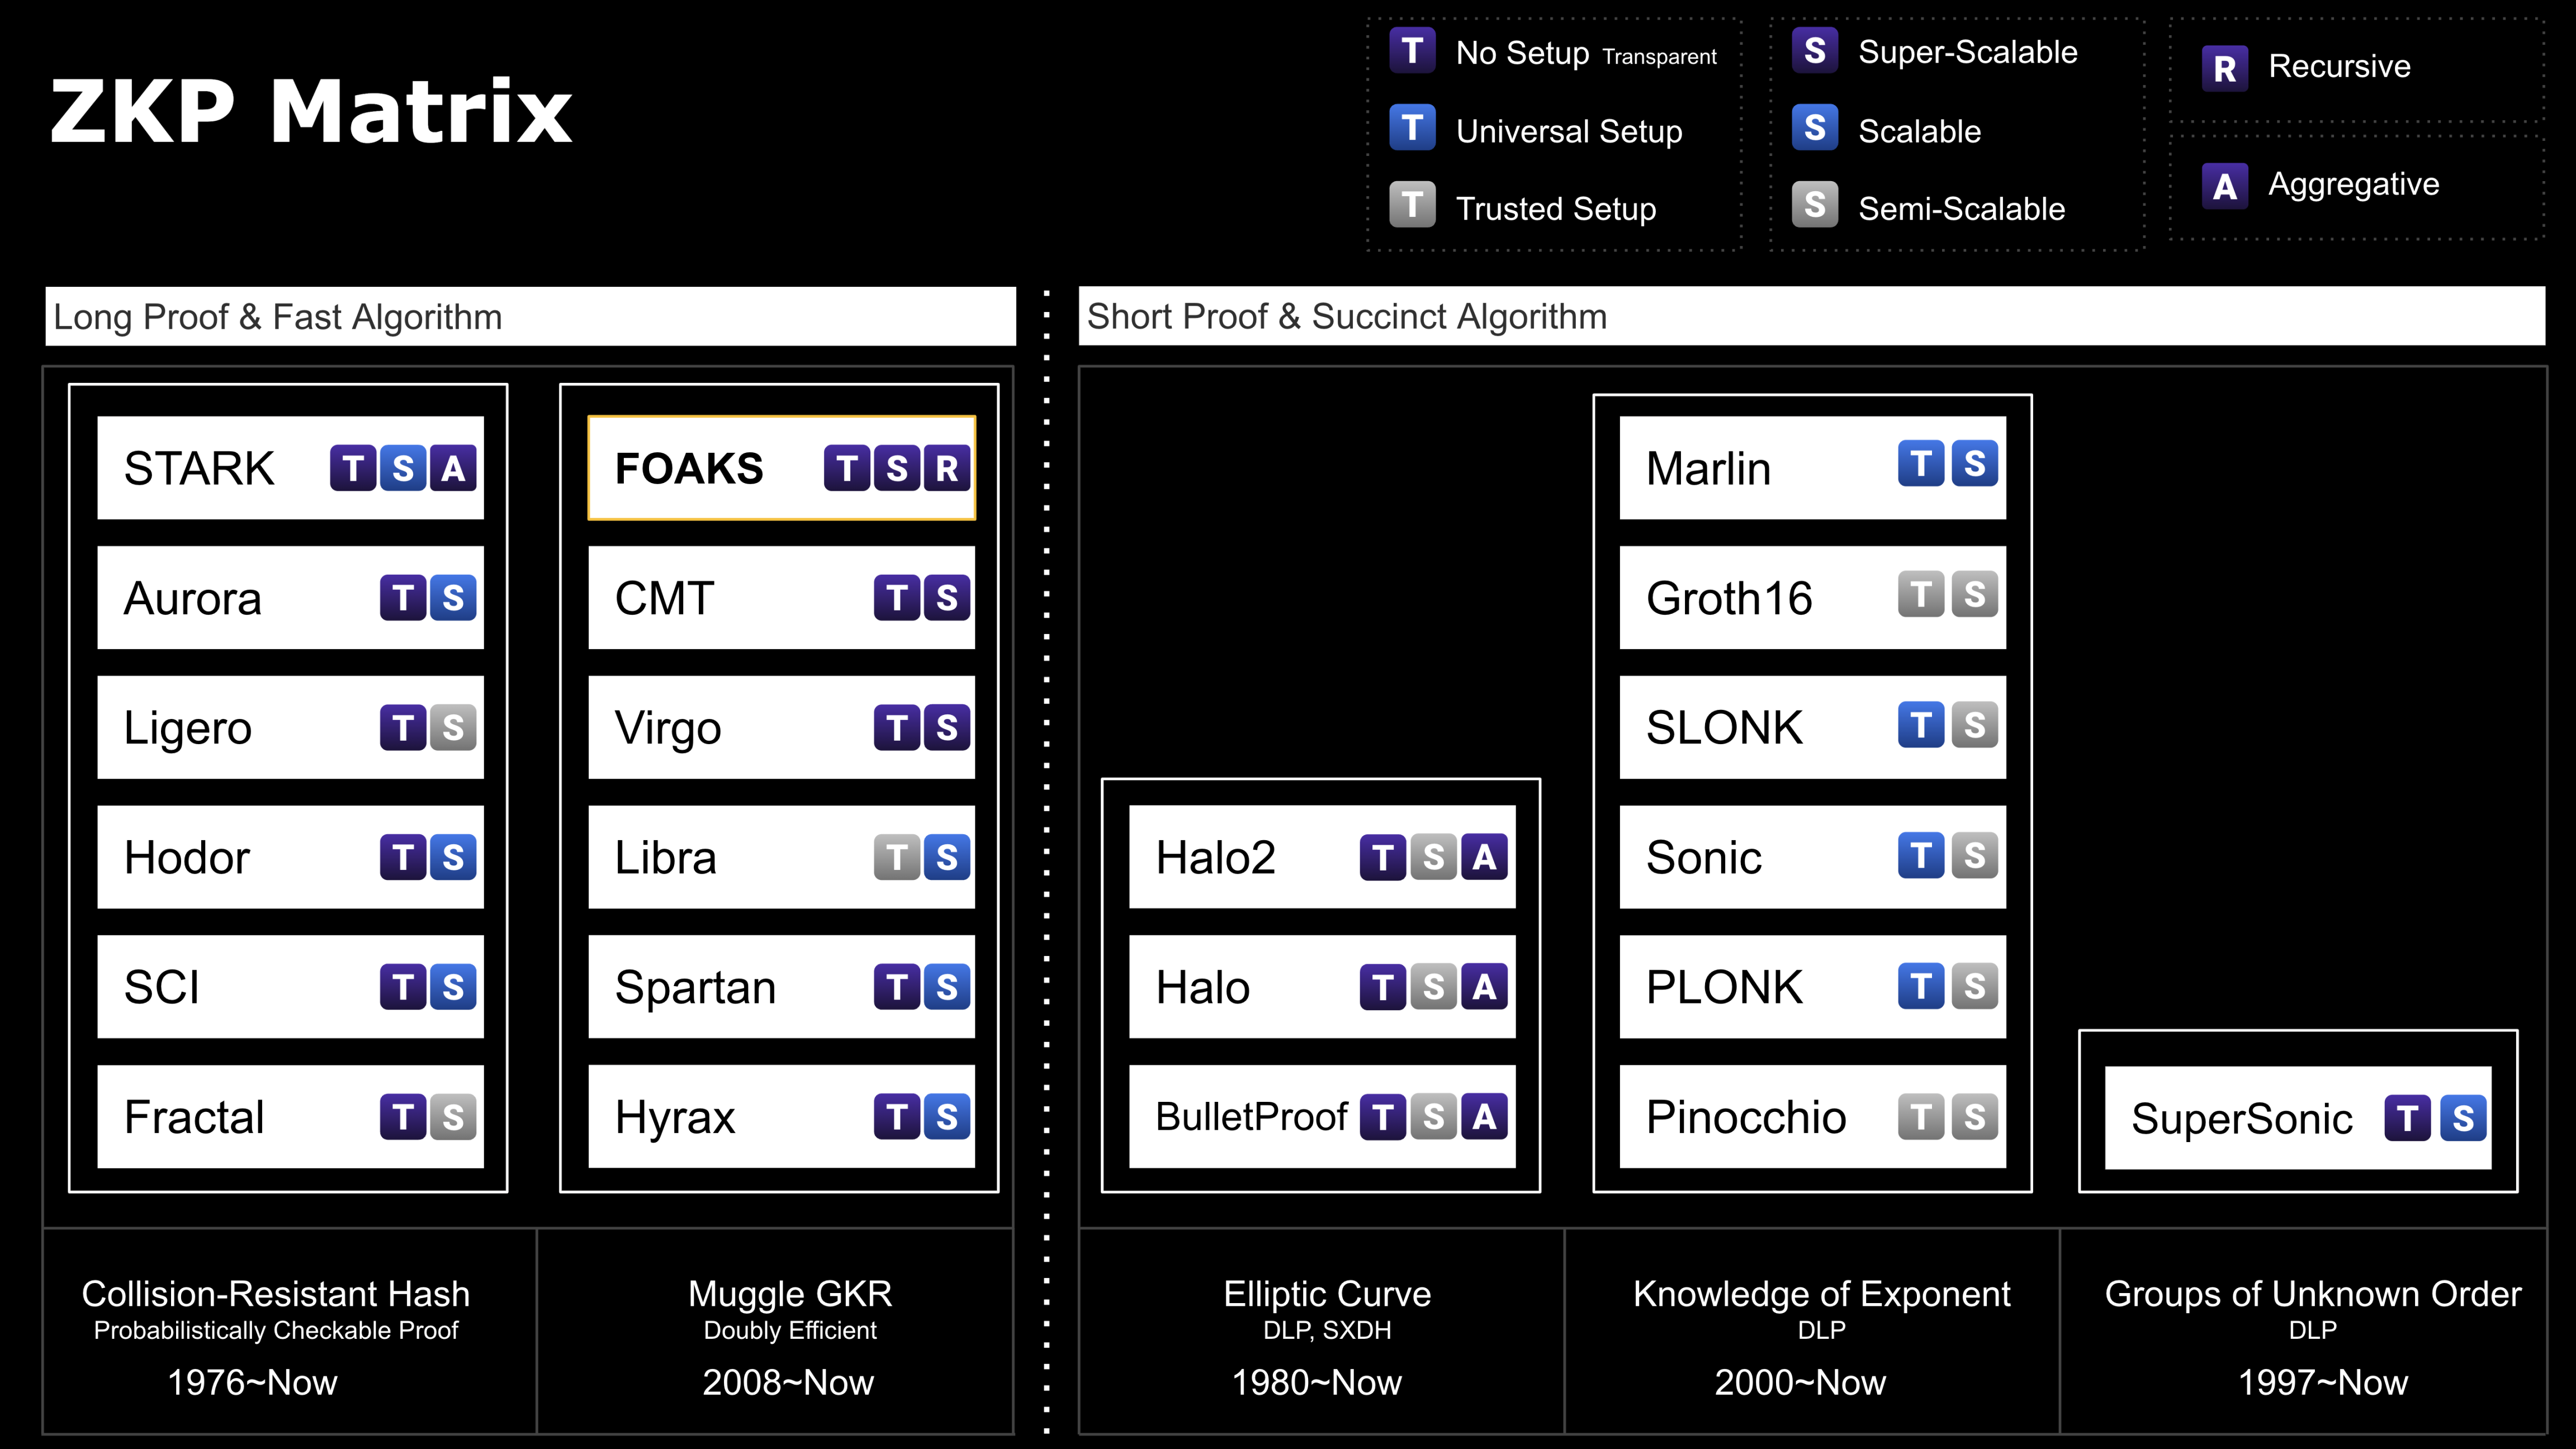The height and width of the screenshot is (1449, 2576).
Task: Click the "Muggle GKR" category label
Action: (789, 1294)
